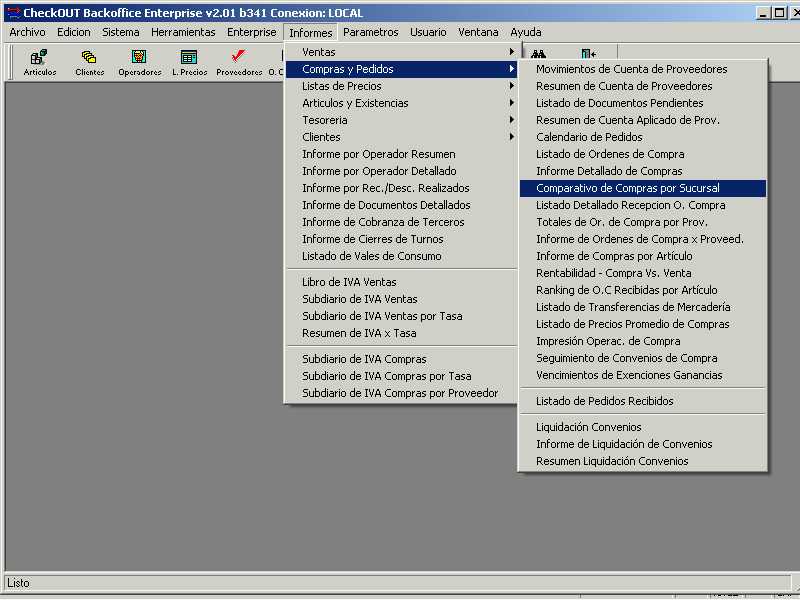Open the Sistema menu
The image size is (800, 600).
[120, 32]
